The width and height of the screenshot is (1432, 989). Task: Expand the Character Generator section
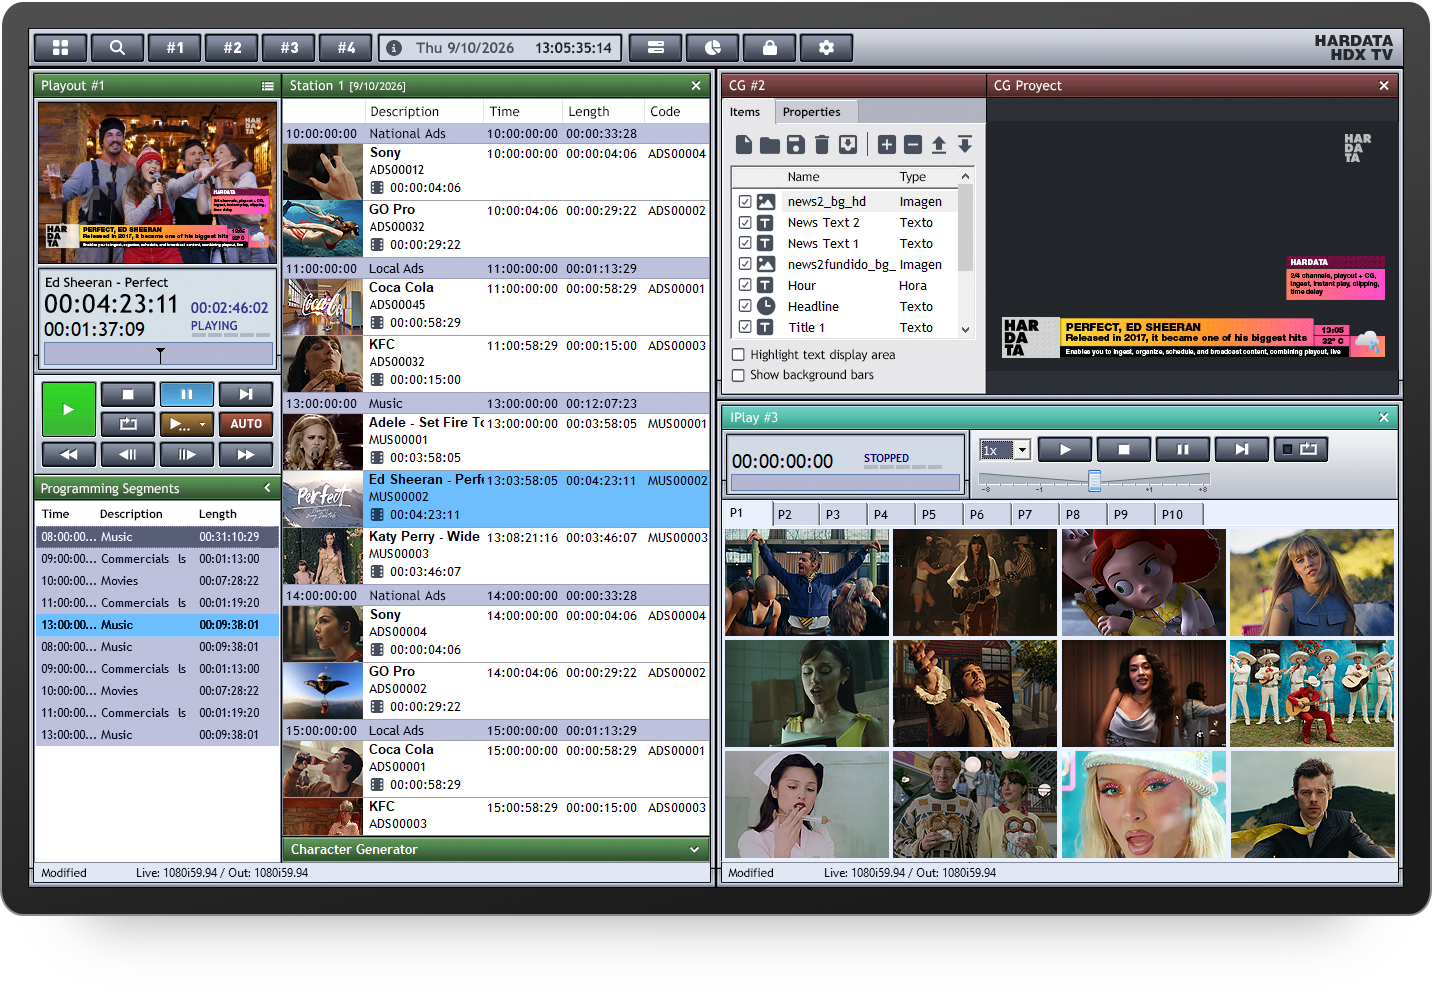pyautogui.click(x=694, y=849)
